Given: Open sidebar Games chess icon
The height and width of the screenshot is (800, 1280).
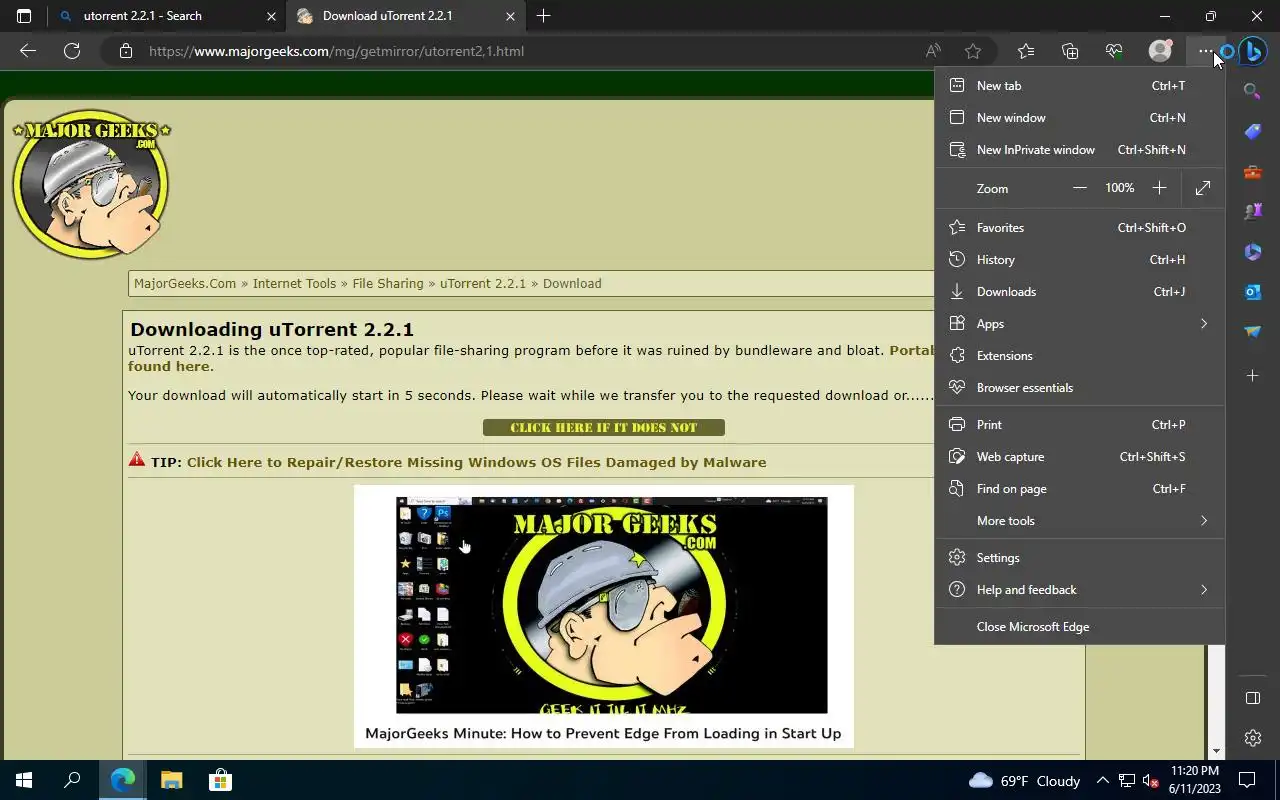Looking at the screenshot, I should 1252,212.
